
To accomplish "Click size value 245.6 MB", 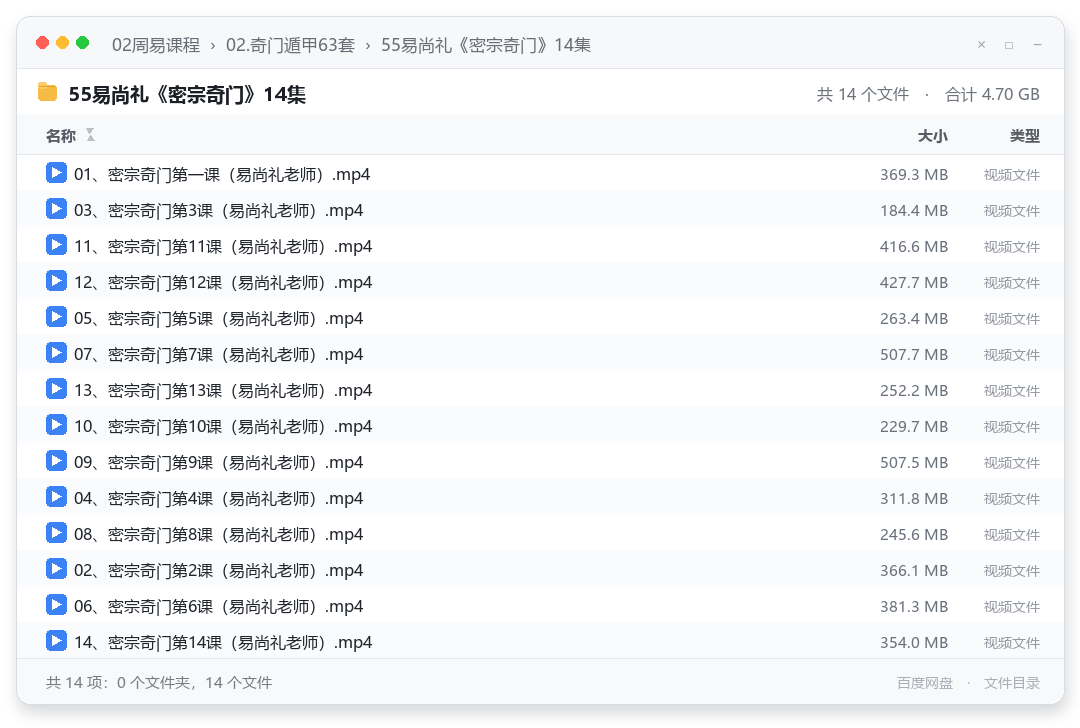I will 913,534.
